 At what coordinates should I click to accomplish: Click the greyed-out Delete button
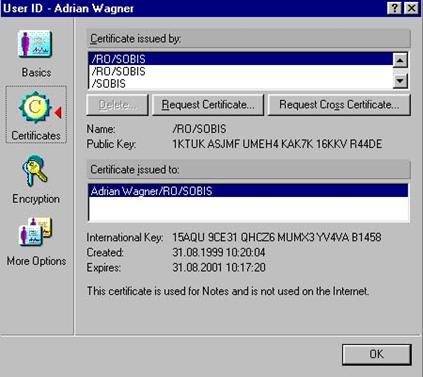pyautogui.click(x=117, y=105)
